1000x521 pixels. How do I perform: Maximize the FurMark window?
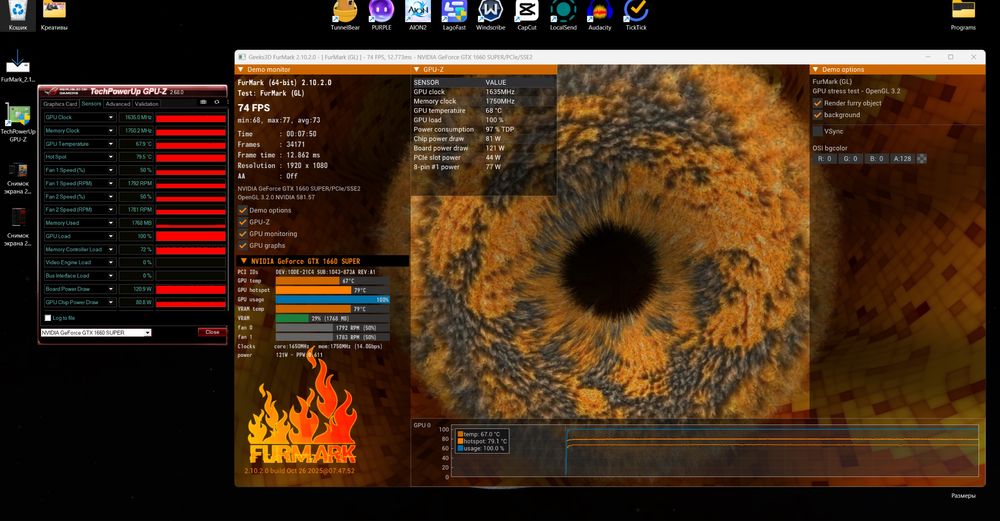click(x=950, y=57)
